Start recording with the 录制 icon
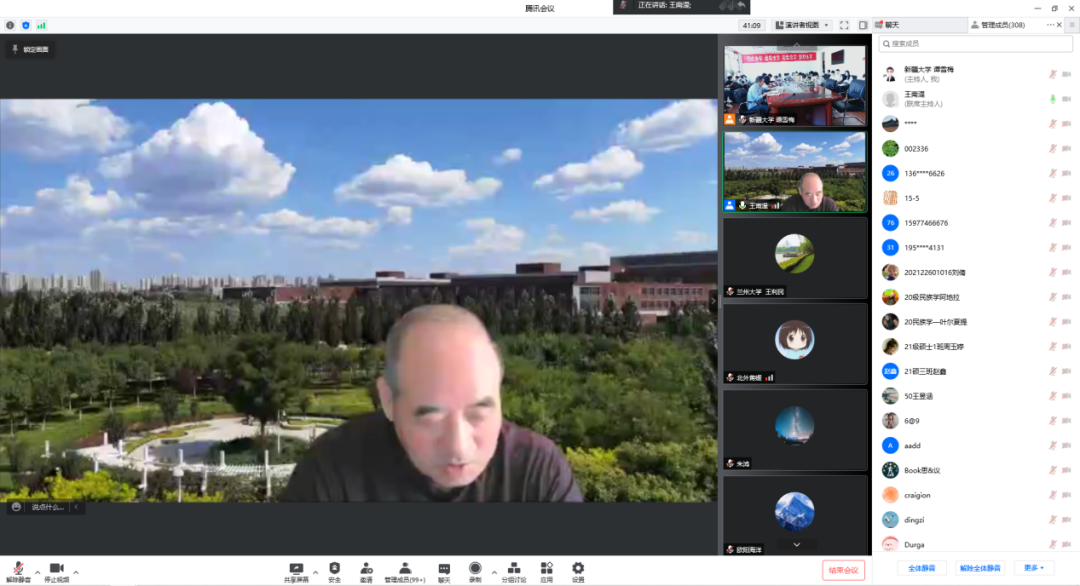Viewport: 1080px width, 586px height. pyautogui.click(x=475, y=567)
